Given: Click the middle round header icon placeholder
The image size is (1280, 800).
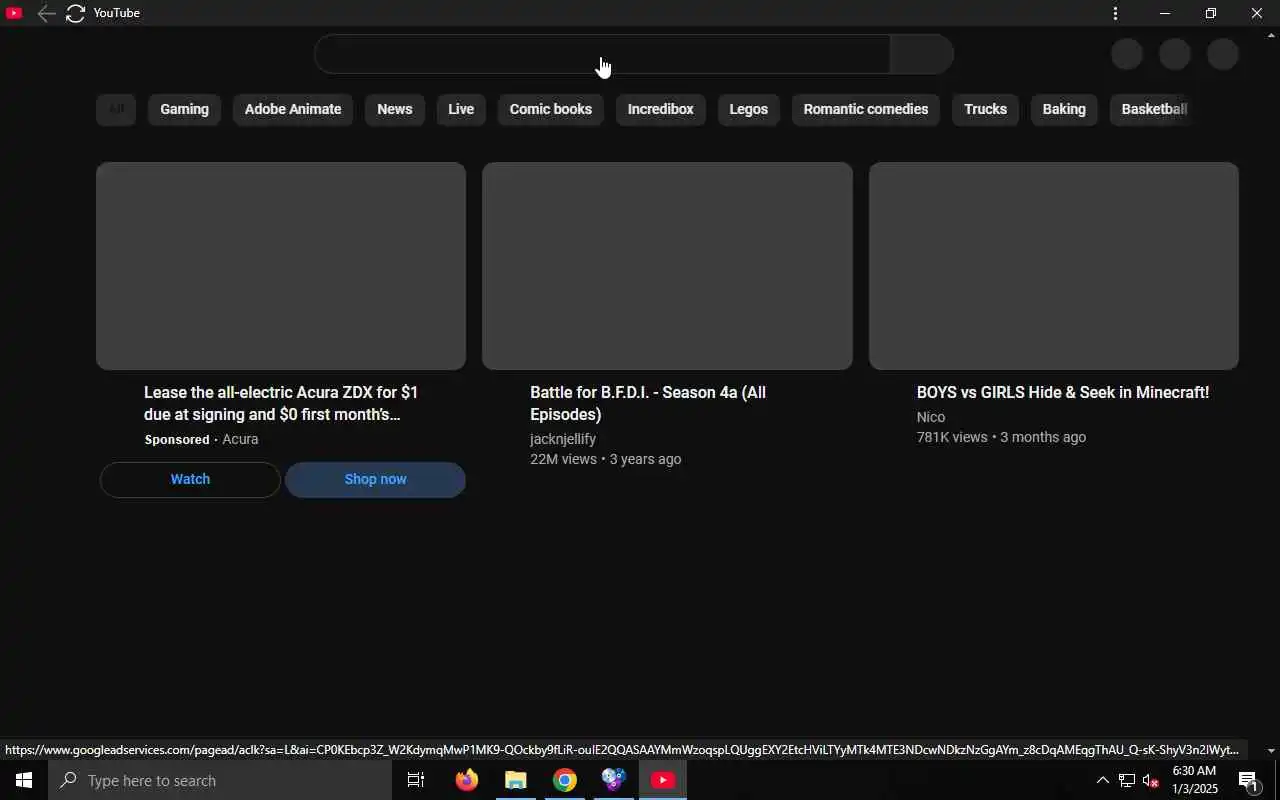Looking at the screenshot, I should [x=1175, y=54].
